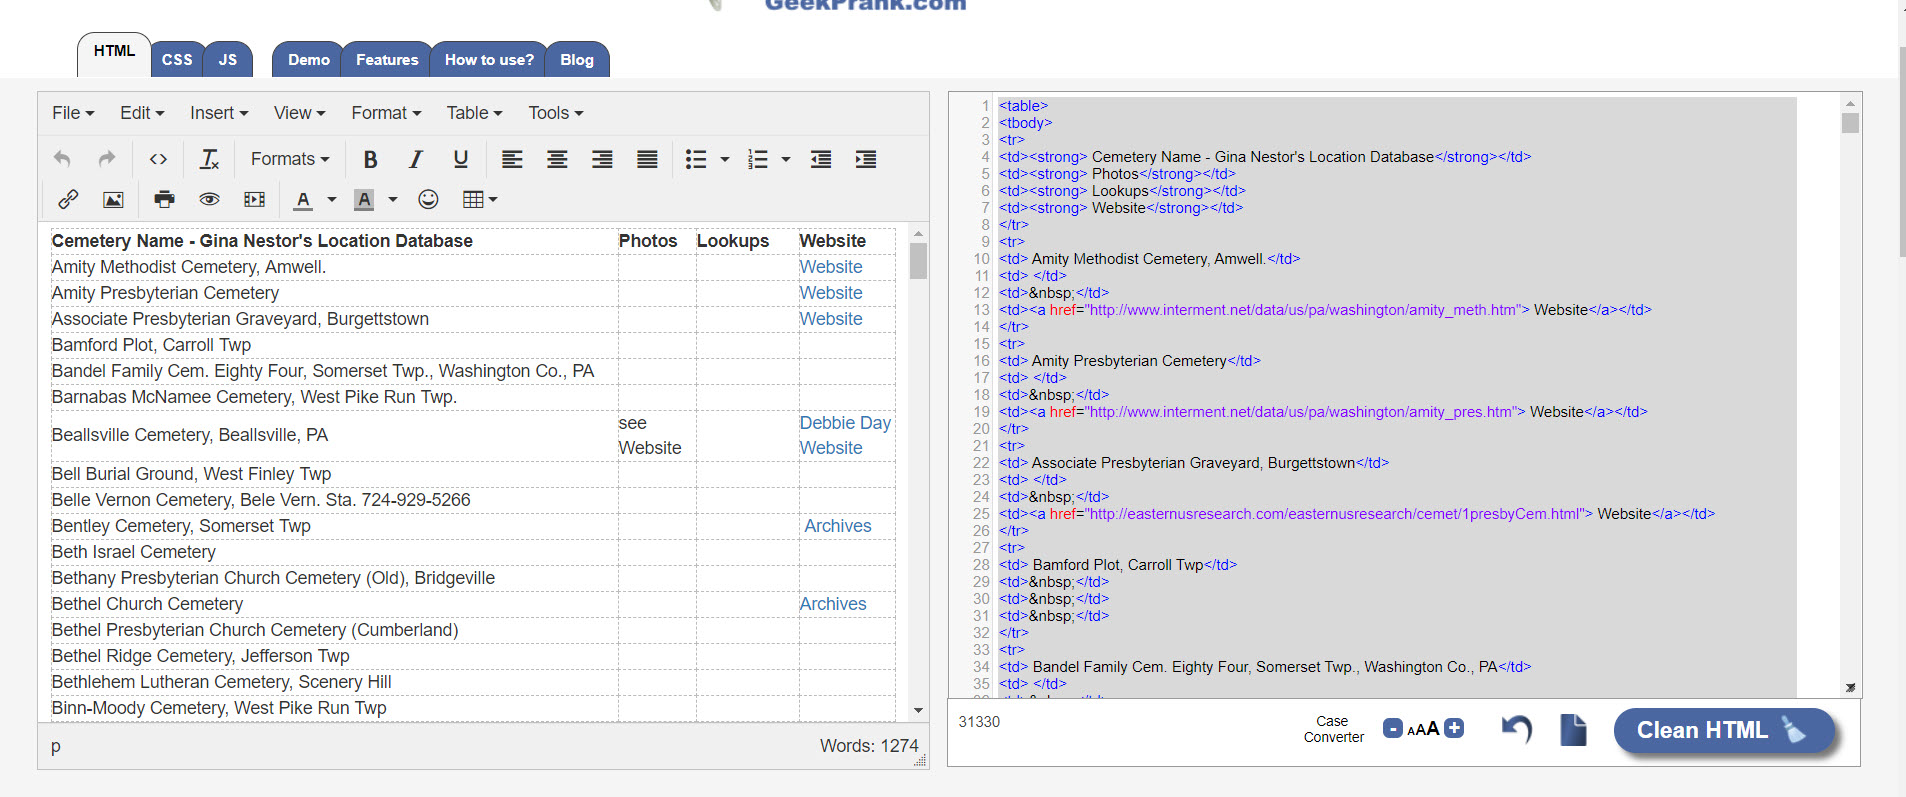Open the How to use? tab
Image resolution: width=1906 pixels, height=797 pixels.
489,60
